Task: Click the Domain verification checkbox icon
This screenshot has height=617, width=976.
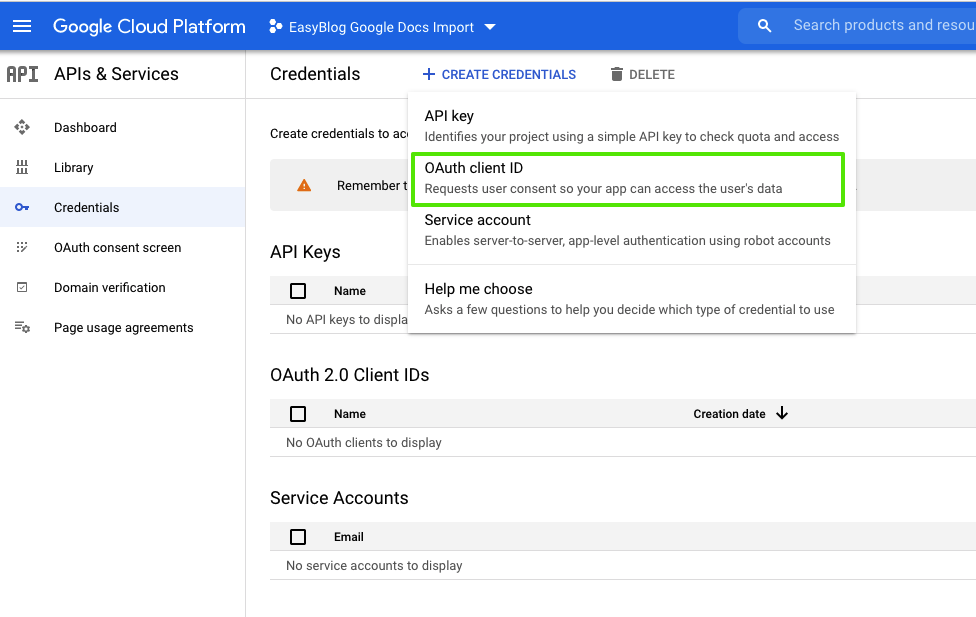Action: [22, 287]
